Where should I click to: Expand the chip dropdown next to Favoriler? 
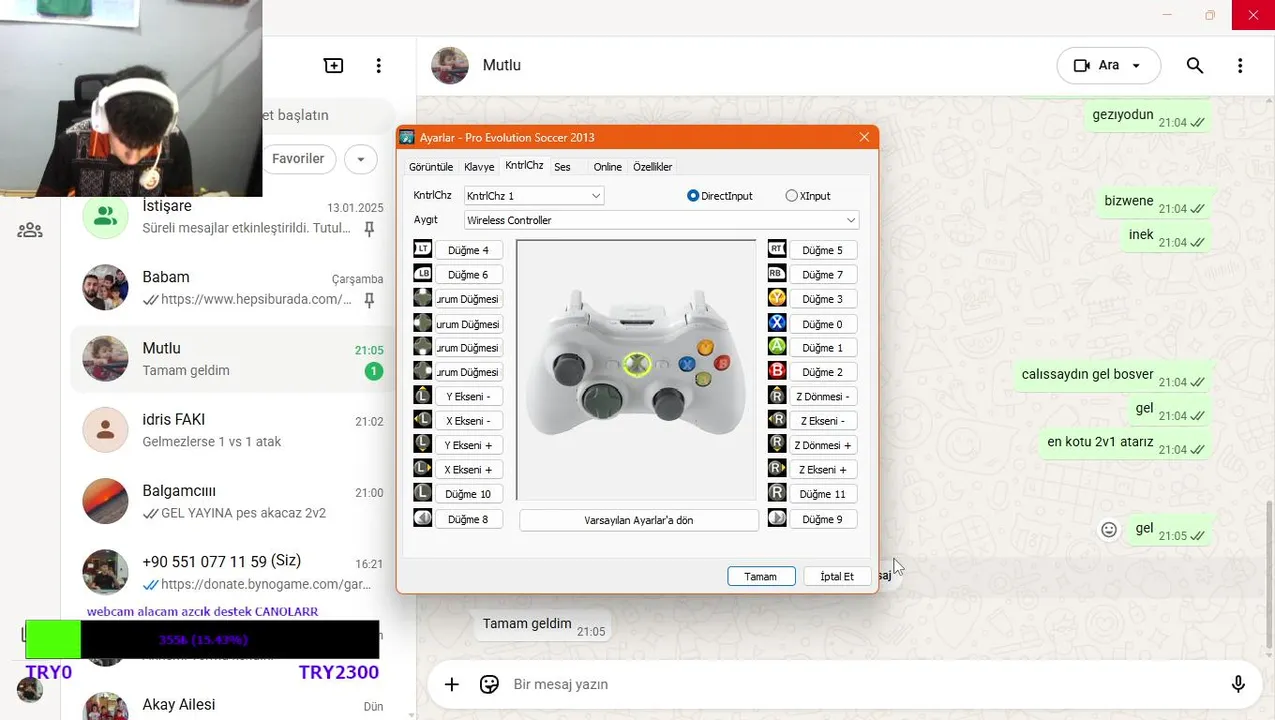(360, 159)
